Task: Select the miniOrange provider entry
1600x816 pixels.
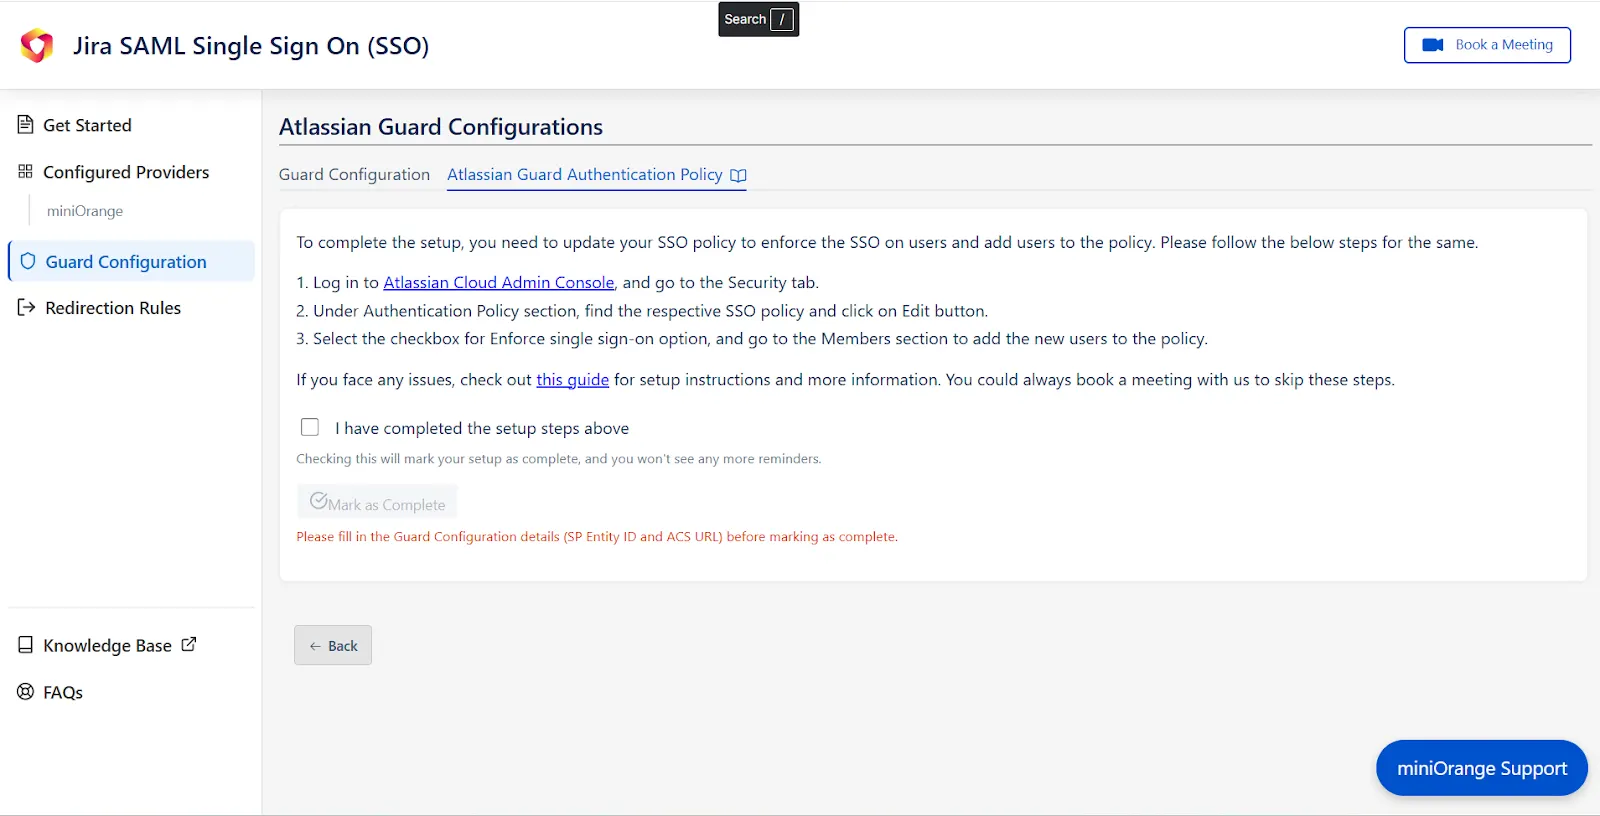Action: tap(85, 211)
